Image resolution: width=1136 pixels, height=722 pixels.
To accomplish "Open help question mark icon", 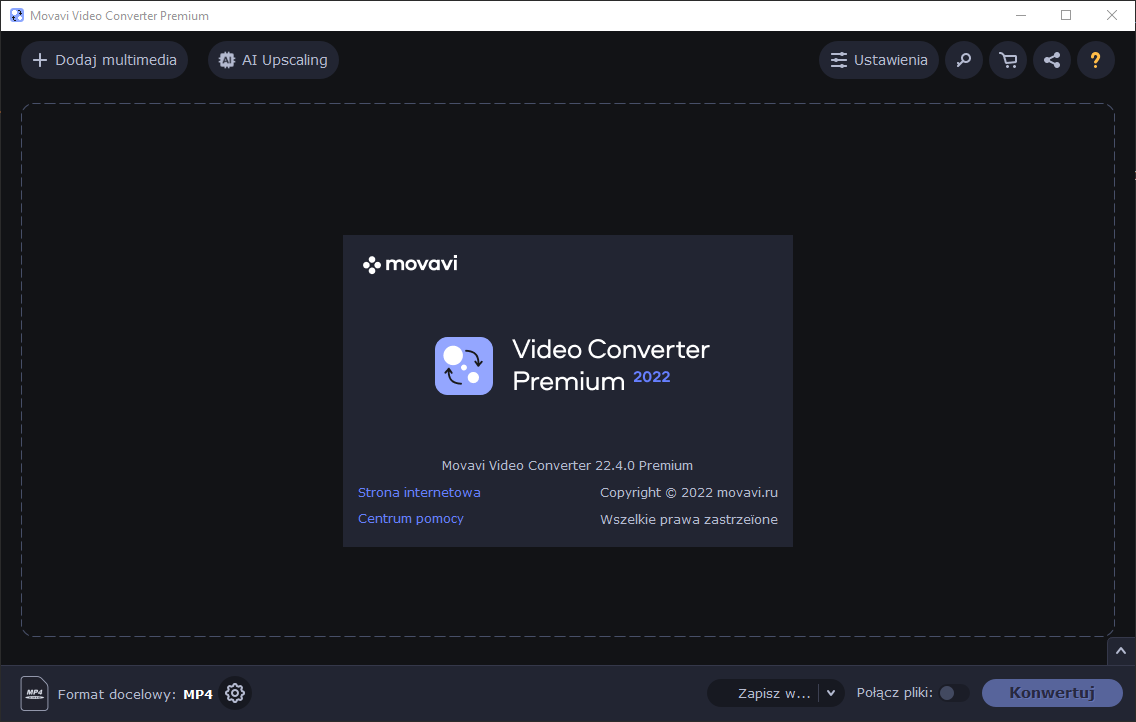I will 1095,60.
